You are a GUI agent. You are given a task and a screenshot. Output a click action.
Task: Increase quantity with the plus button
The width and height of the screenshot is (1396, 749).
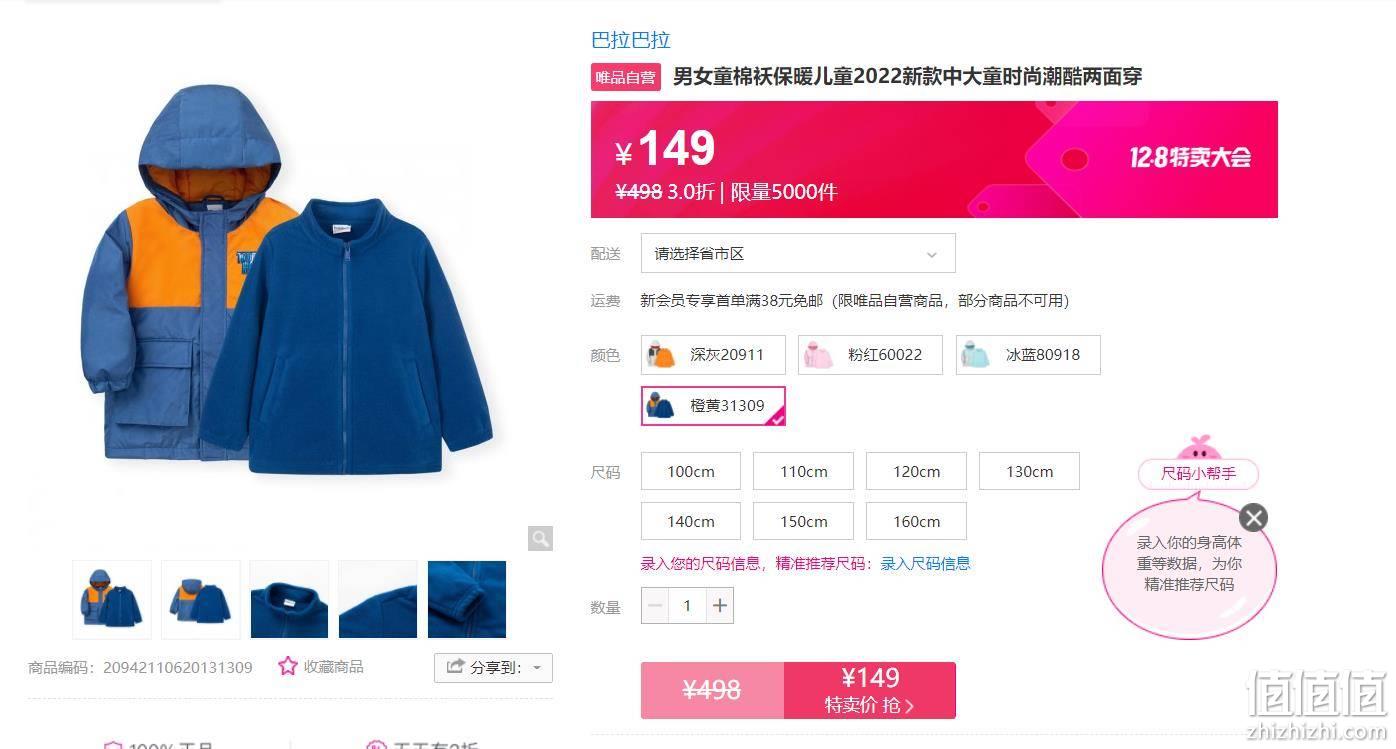coord(719,605)
